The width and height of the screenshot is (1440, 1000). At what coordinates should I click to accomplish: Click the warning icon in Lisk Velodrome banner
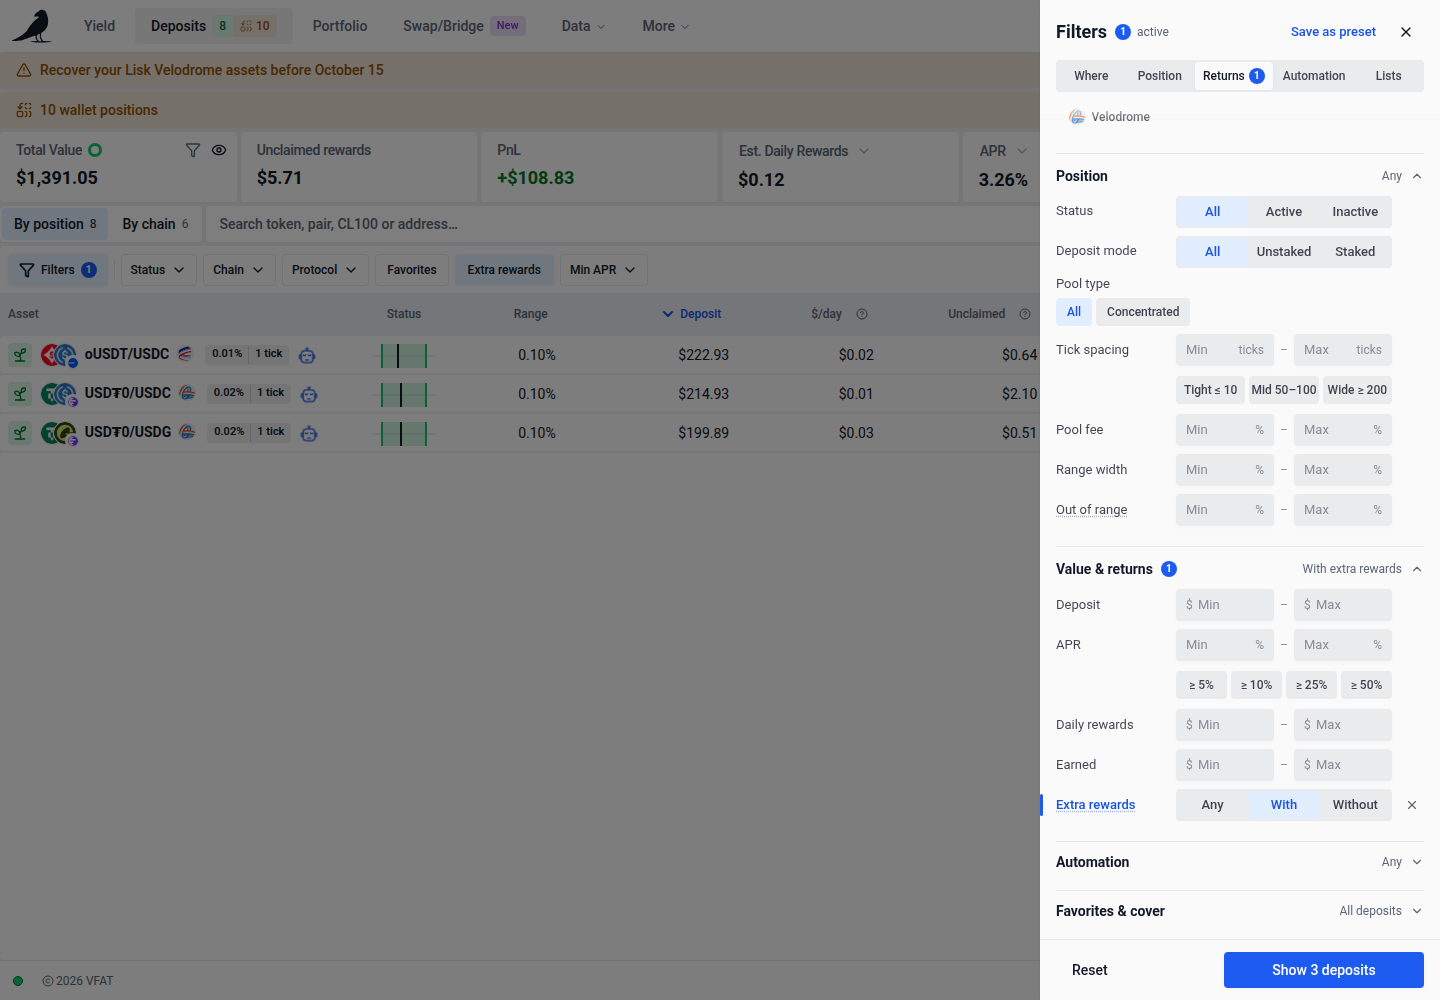pos(24,70)
